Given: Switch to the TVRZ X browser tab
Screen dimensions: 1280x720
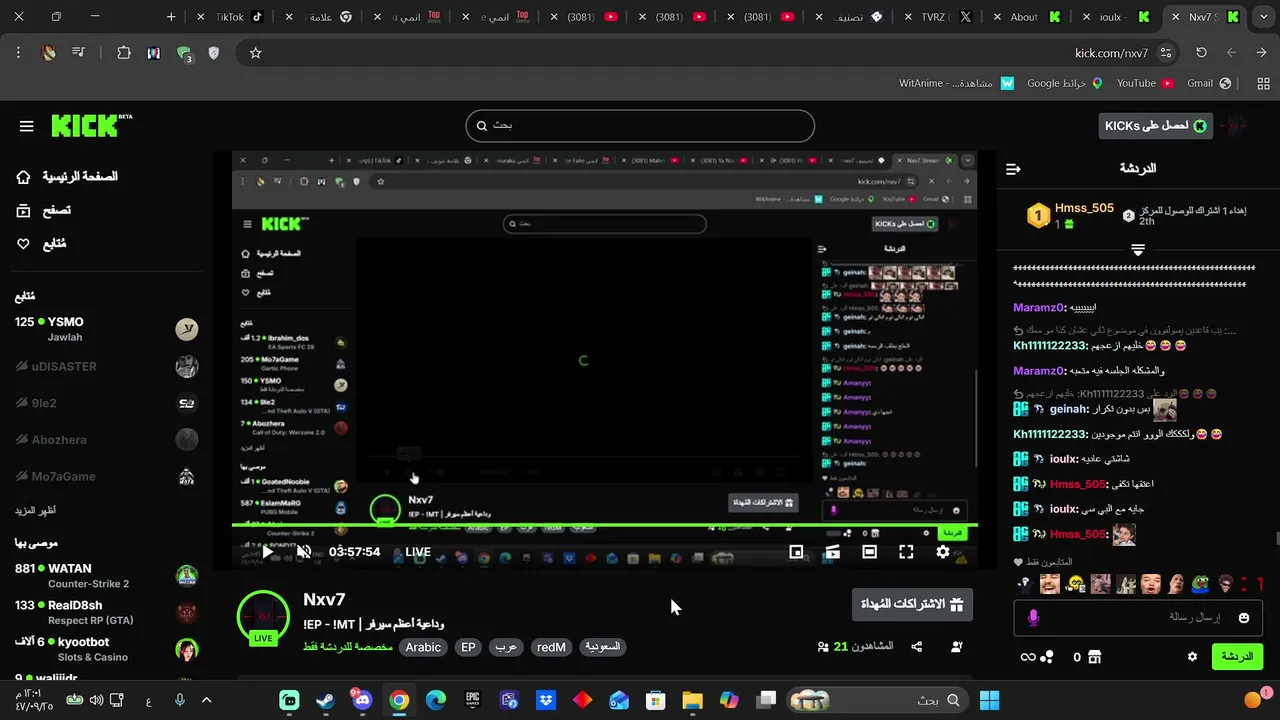Looking at the screenshot, I should (x=940, y=17).
